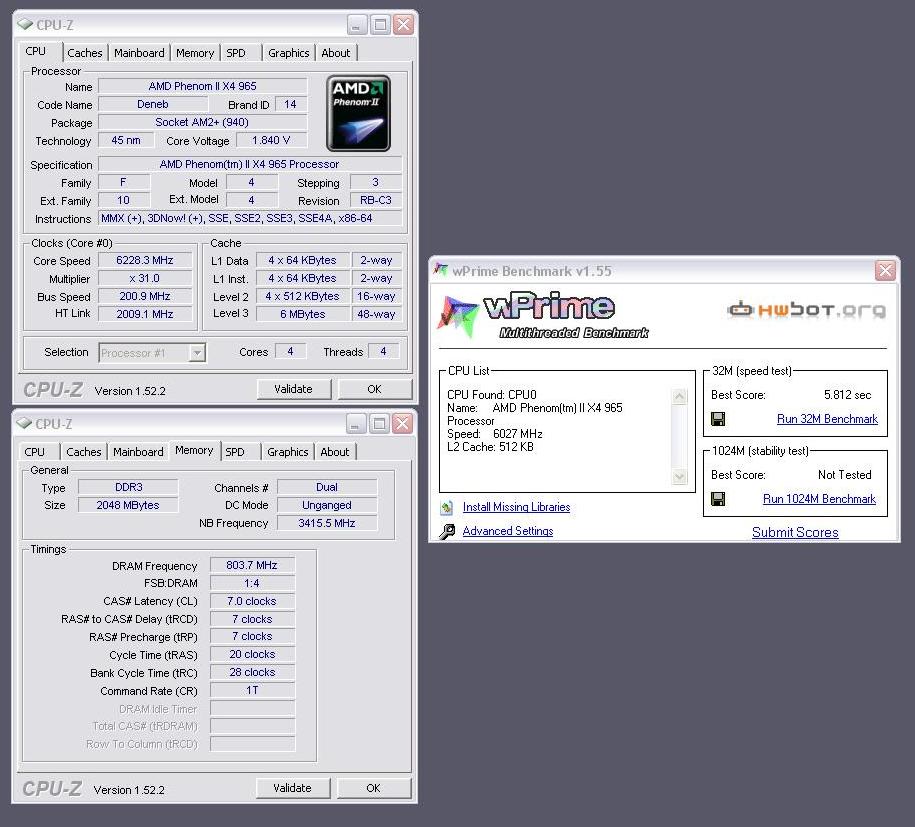The image size is (915, 827).
Task: Click Submit Scores link
Action: [795, 532]
